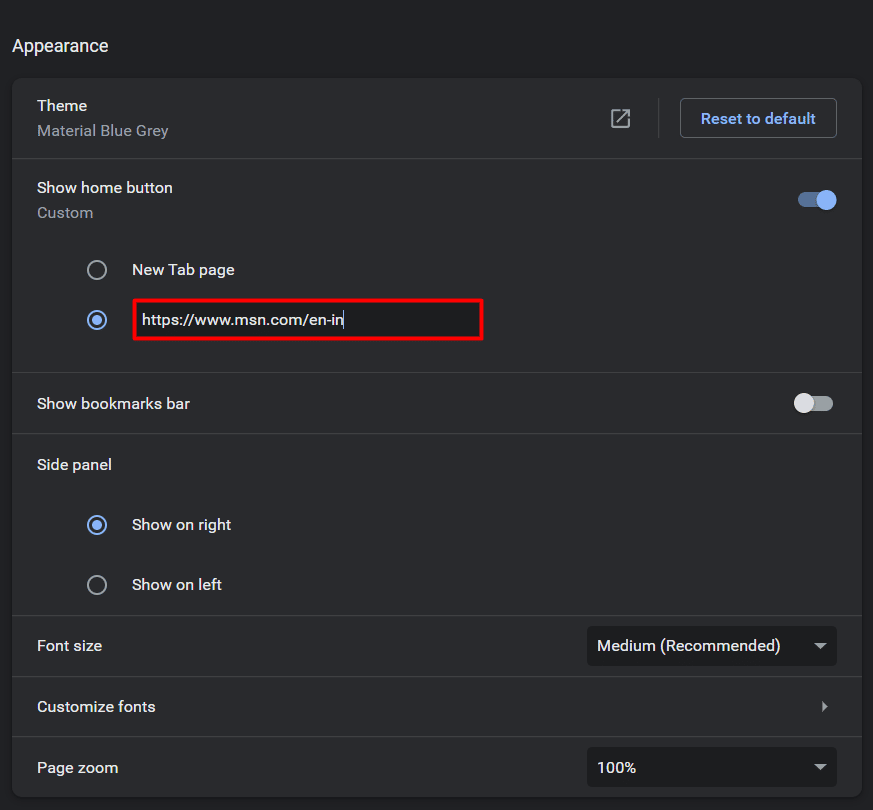
Task: Click the Show on right label text
Action: pos(182,525)
